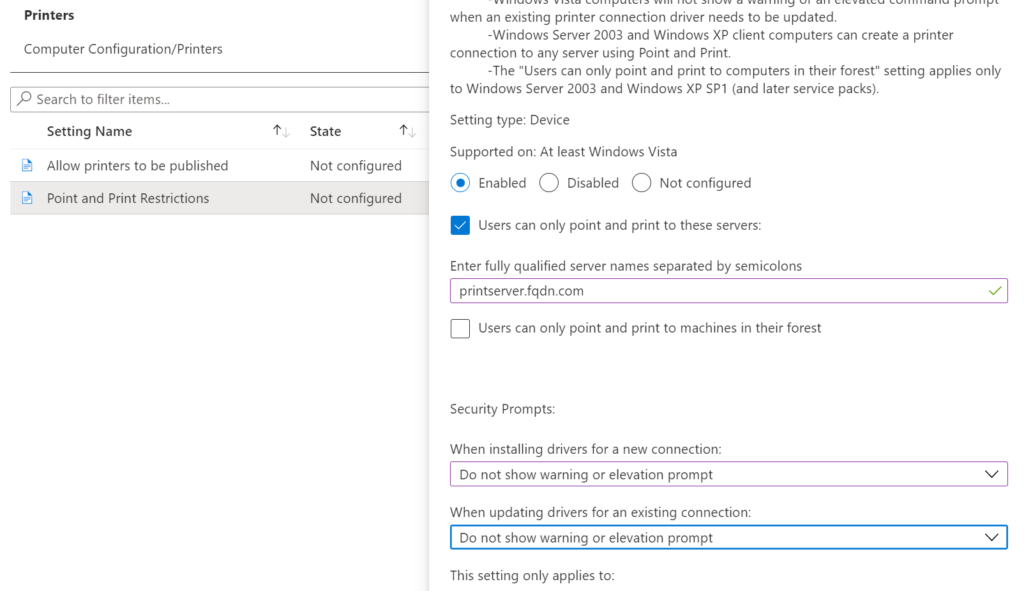Click the 'Setting type: Device' text
The image size is (1024, 591).
509,120
